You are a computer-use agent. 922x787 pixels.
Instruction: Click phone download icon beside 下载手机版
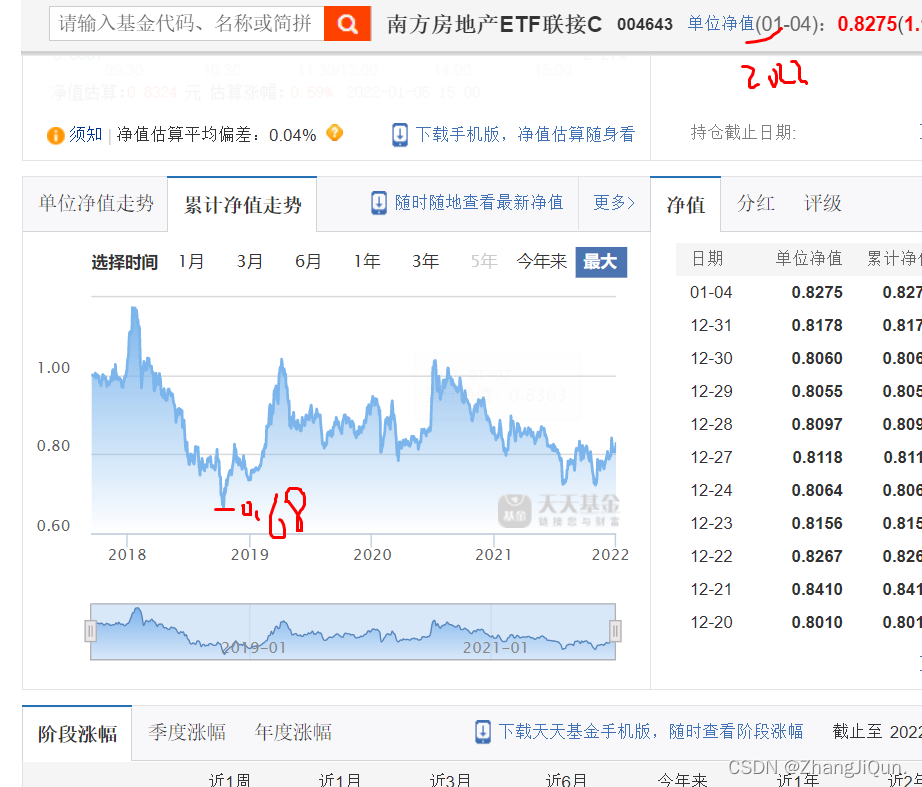(x=400, y=135)
